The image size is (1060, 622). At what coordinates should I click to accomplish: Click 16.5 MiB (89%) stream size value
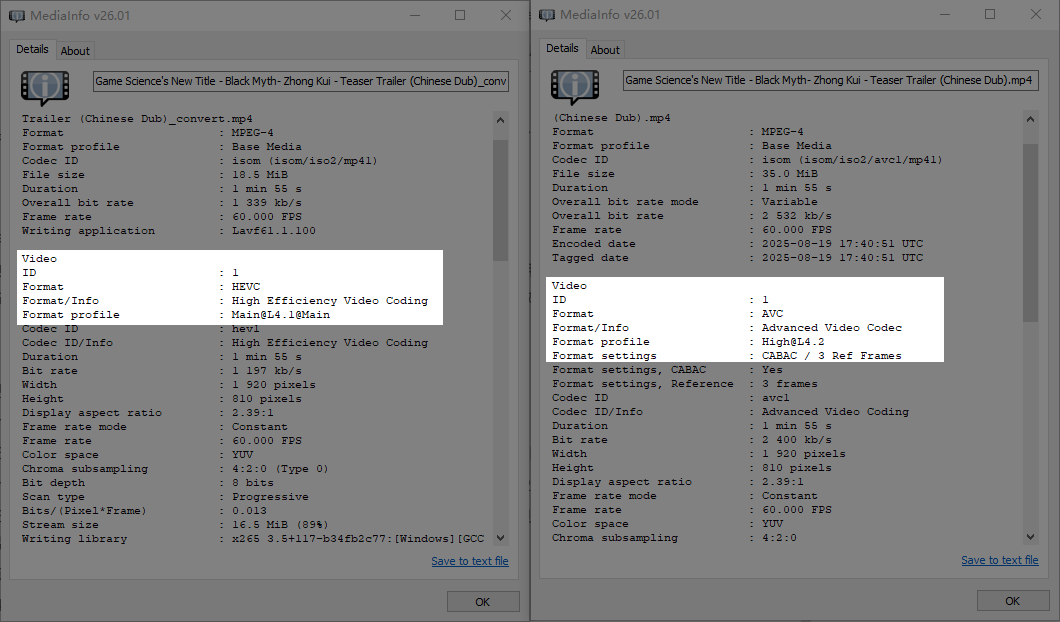point(280,525)
